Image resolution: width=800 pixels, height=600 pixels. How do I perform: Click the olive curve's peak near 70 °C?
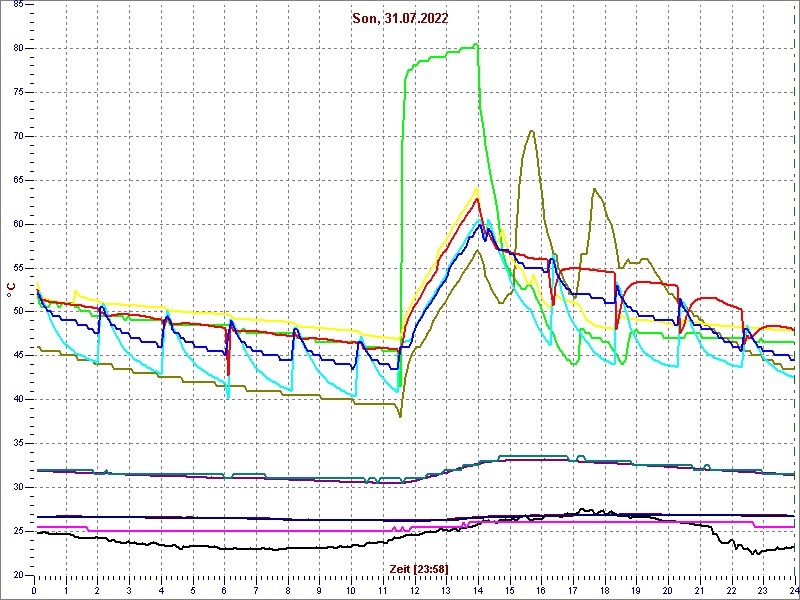coord(532,131)
